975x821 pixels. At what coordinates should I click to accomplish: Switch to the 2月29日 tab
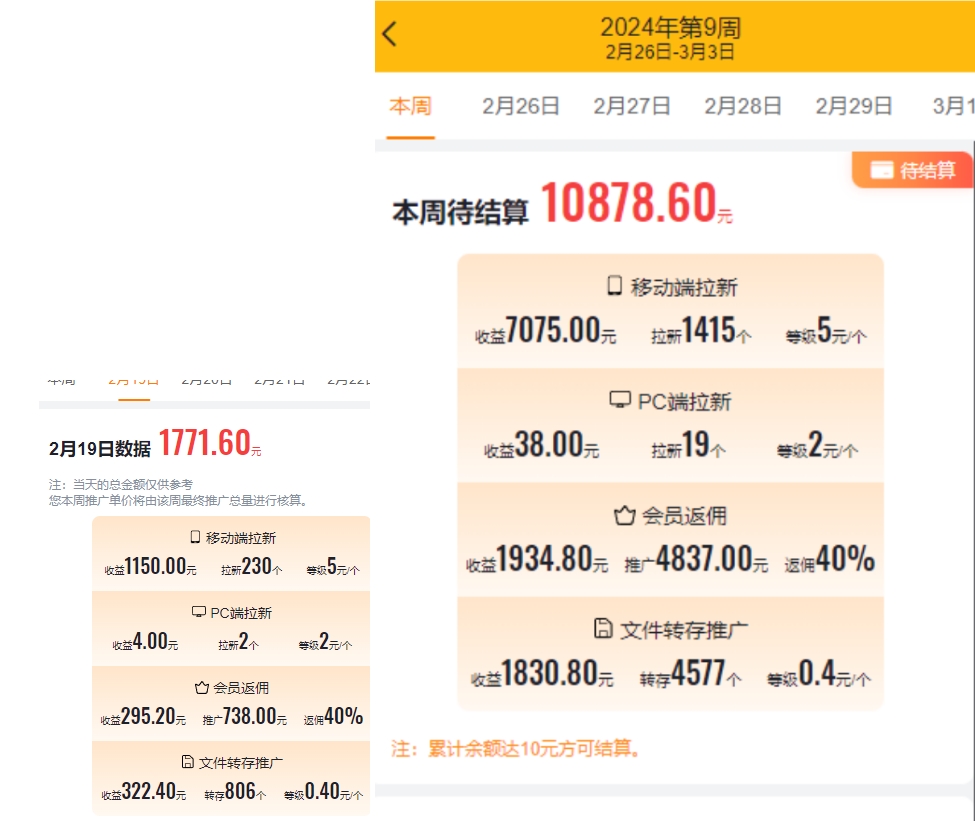click(x=854, y=106)
